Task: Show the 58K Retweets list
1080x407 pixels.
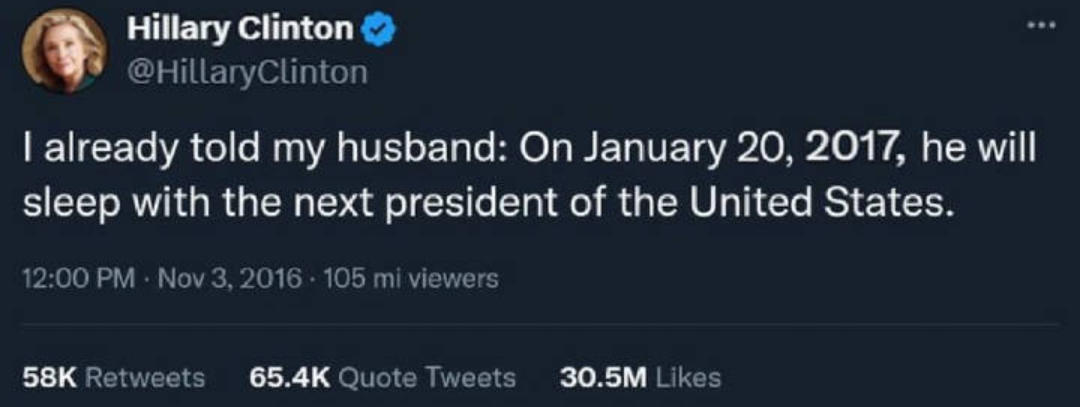Action: point(113,377)
